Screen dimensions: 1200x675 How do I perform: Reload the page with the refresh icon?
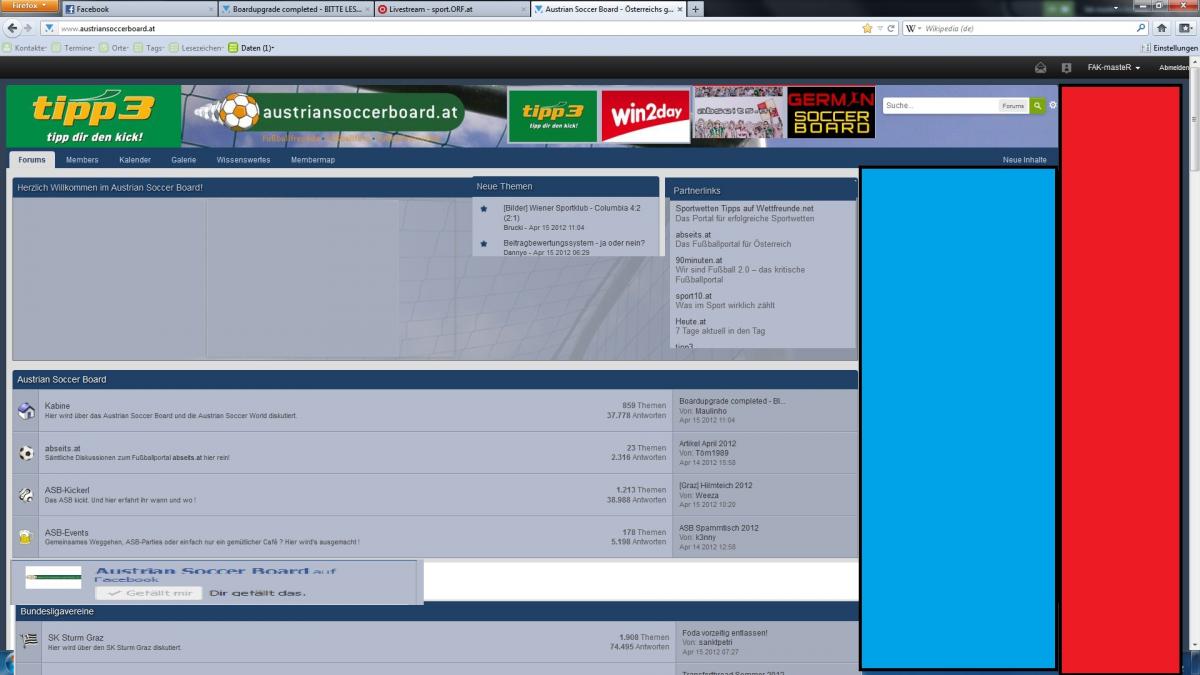click(890, 28)
